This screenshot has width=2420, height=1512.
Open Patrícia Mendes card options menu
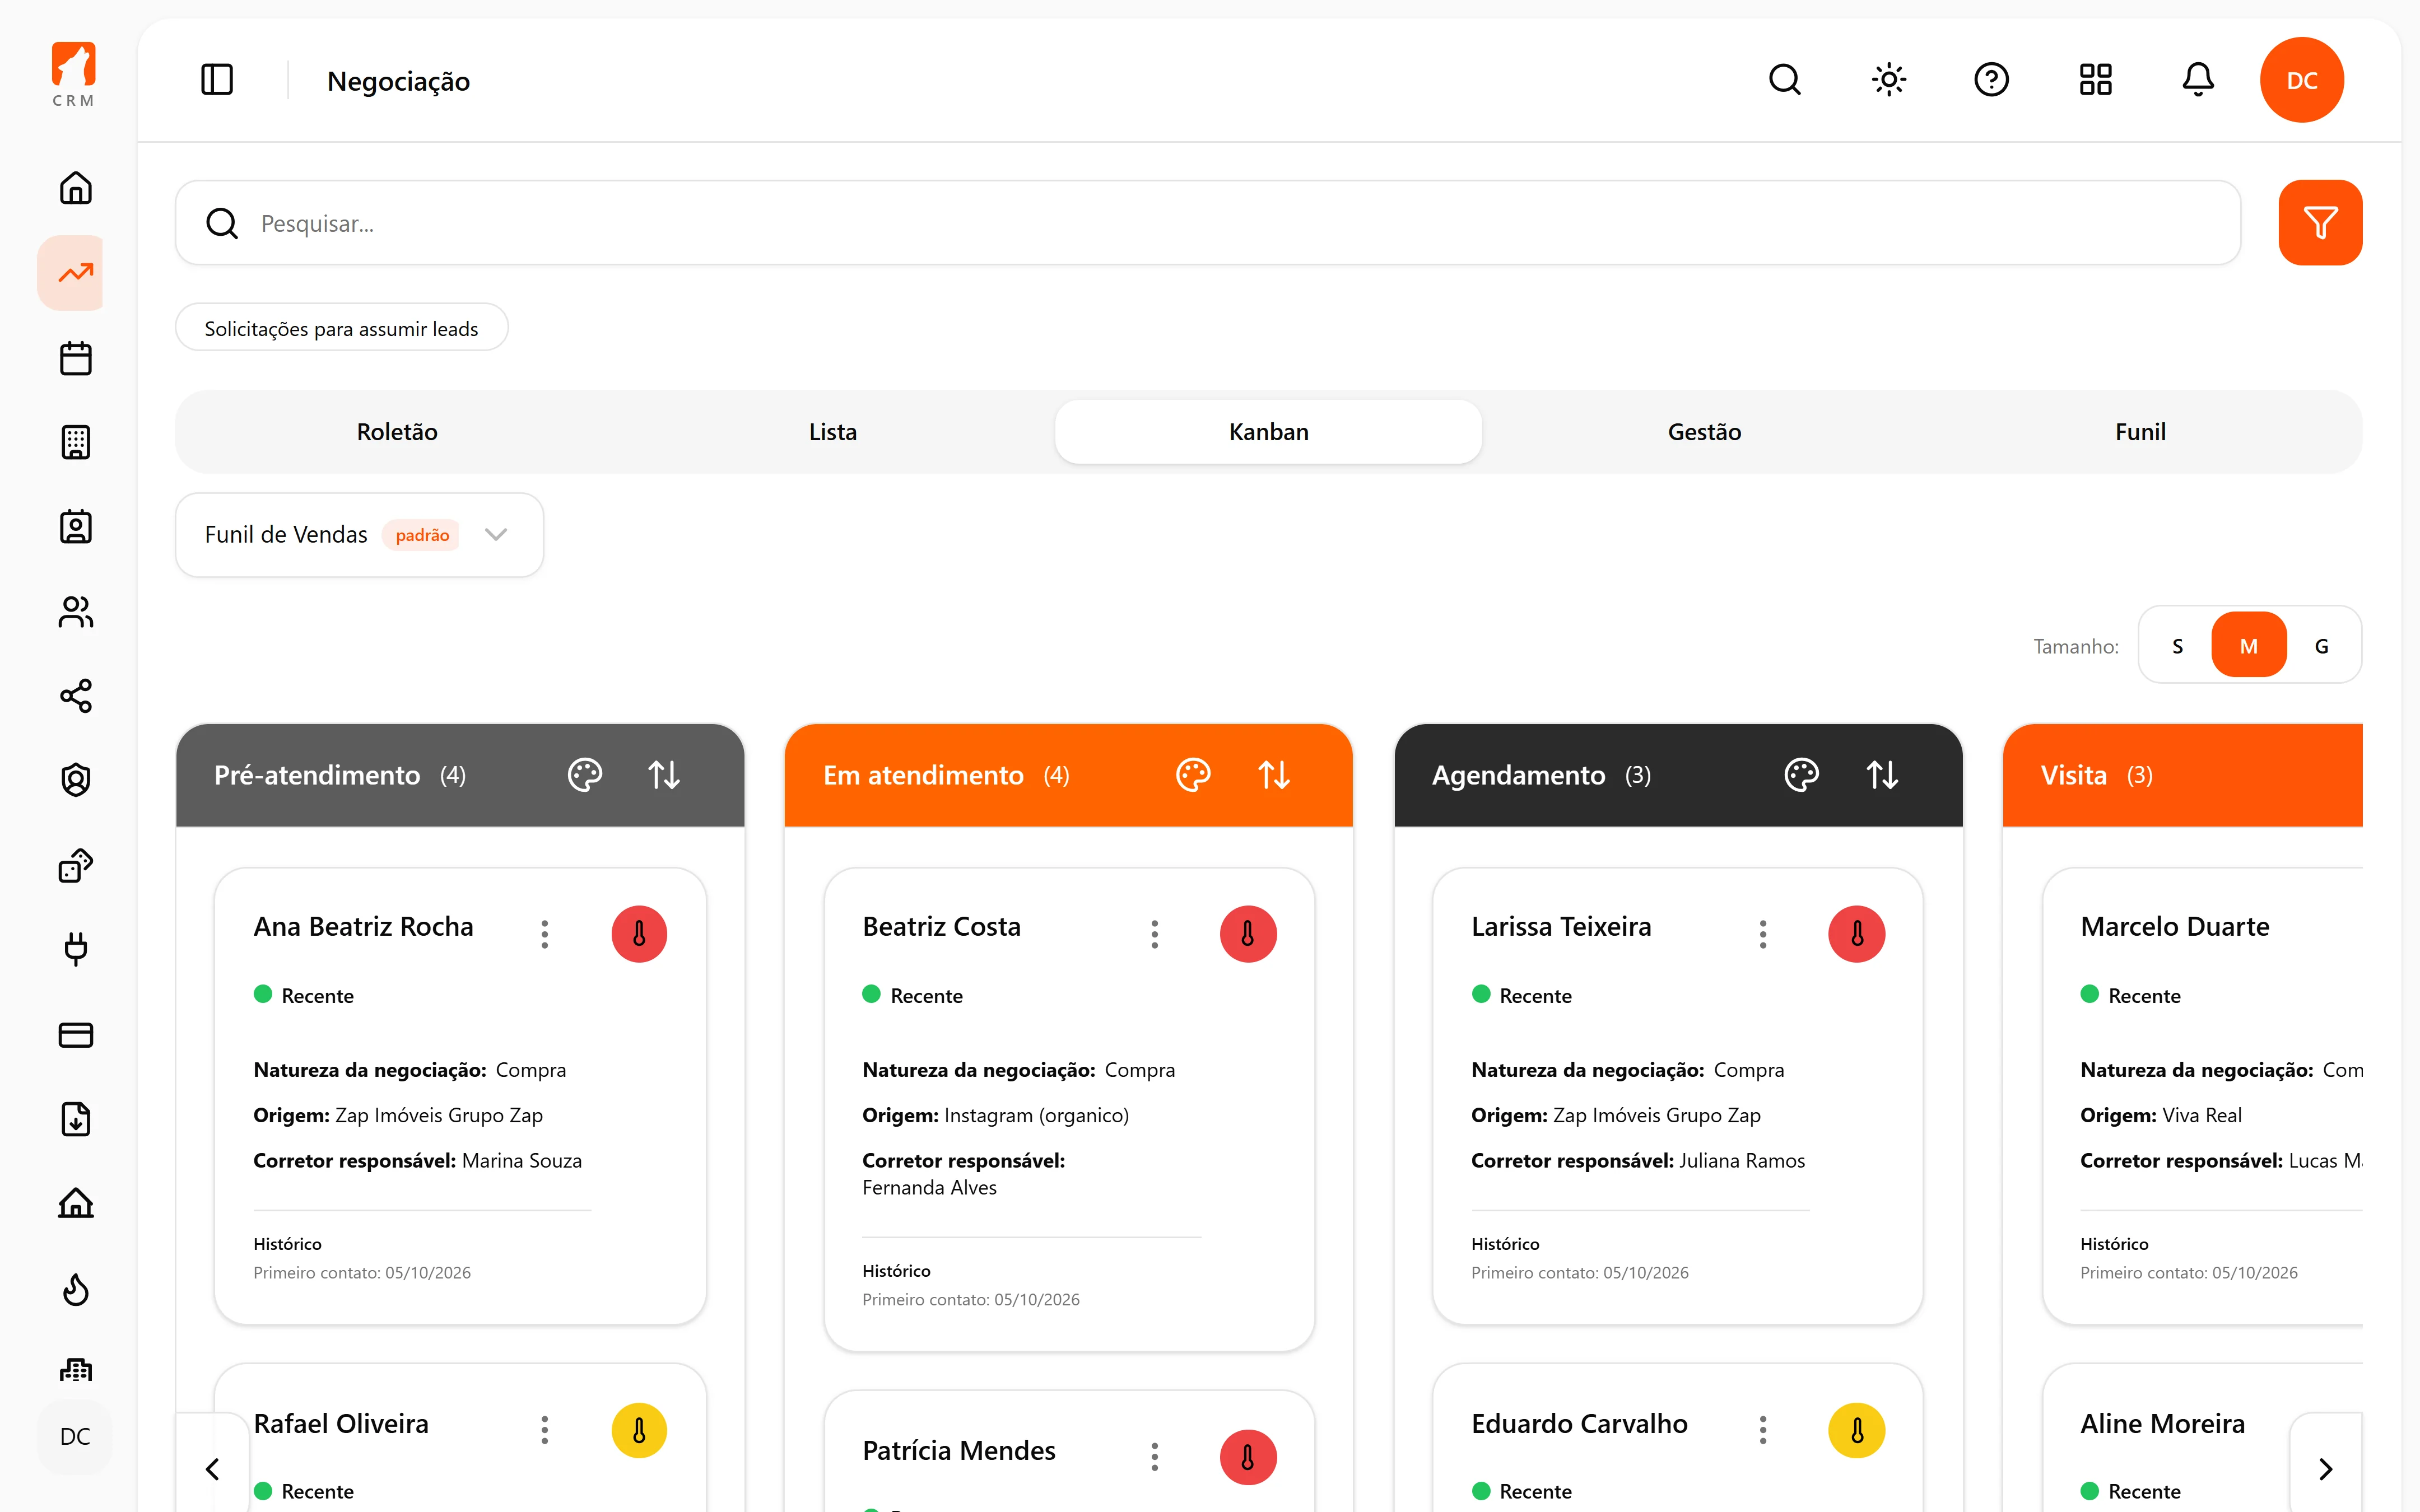(1155, 1457)
